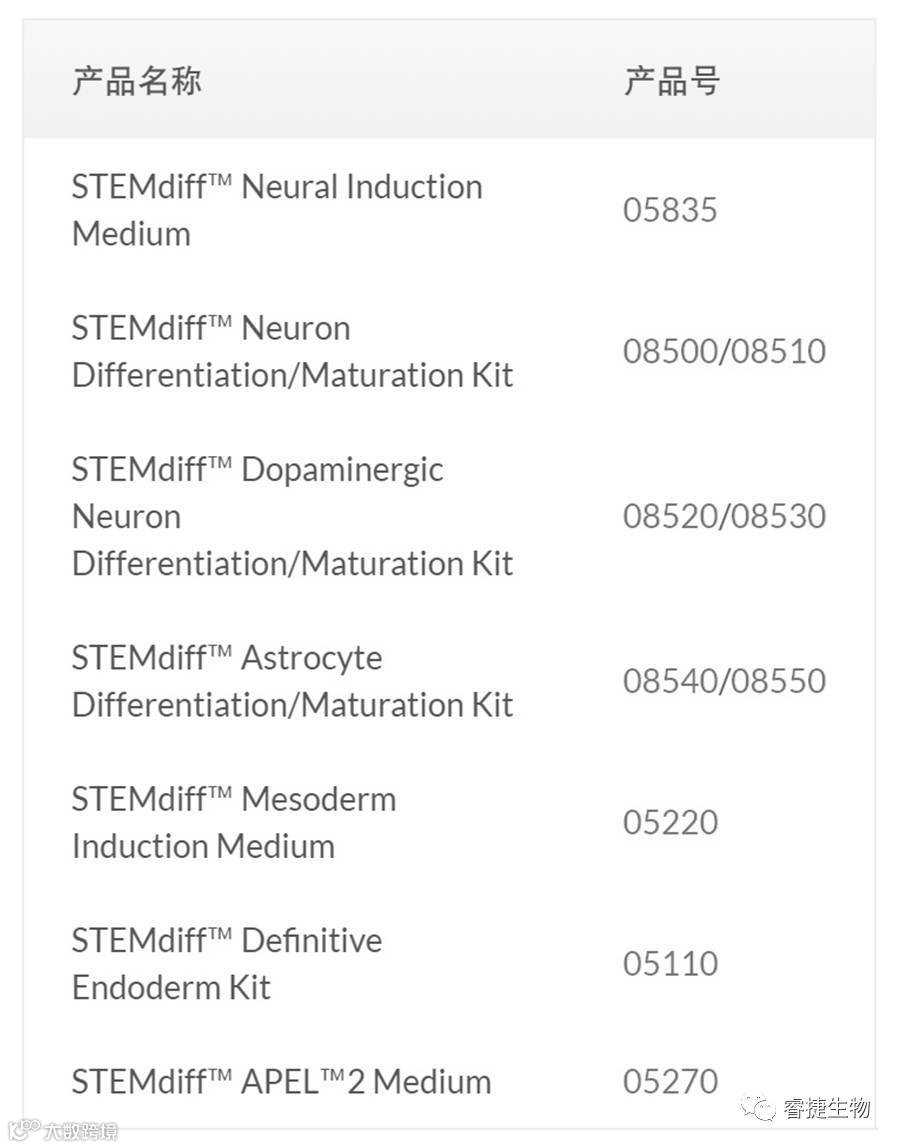This screenshot has width=900, height=1148.
Task: Click product number 05270
Action: point(670,1081)
